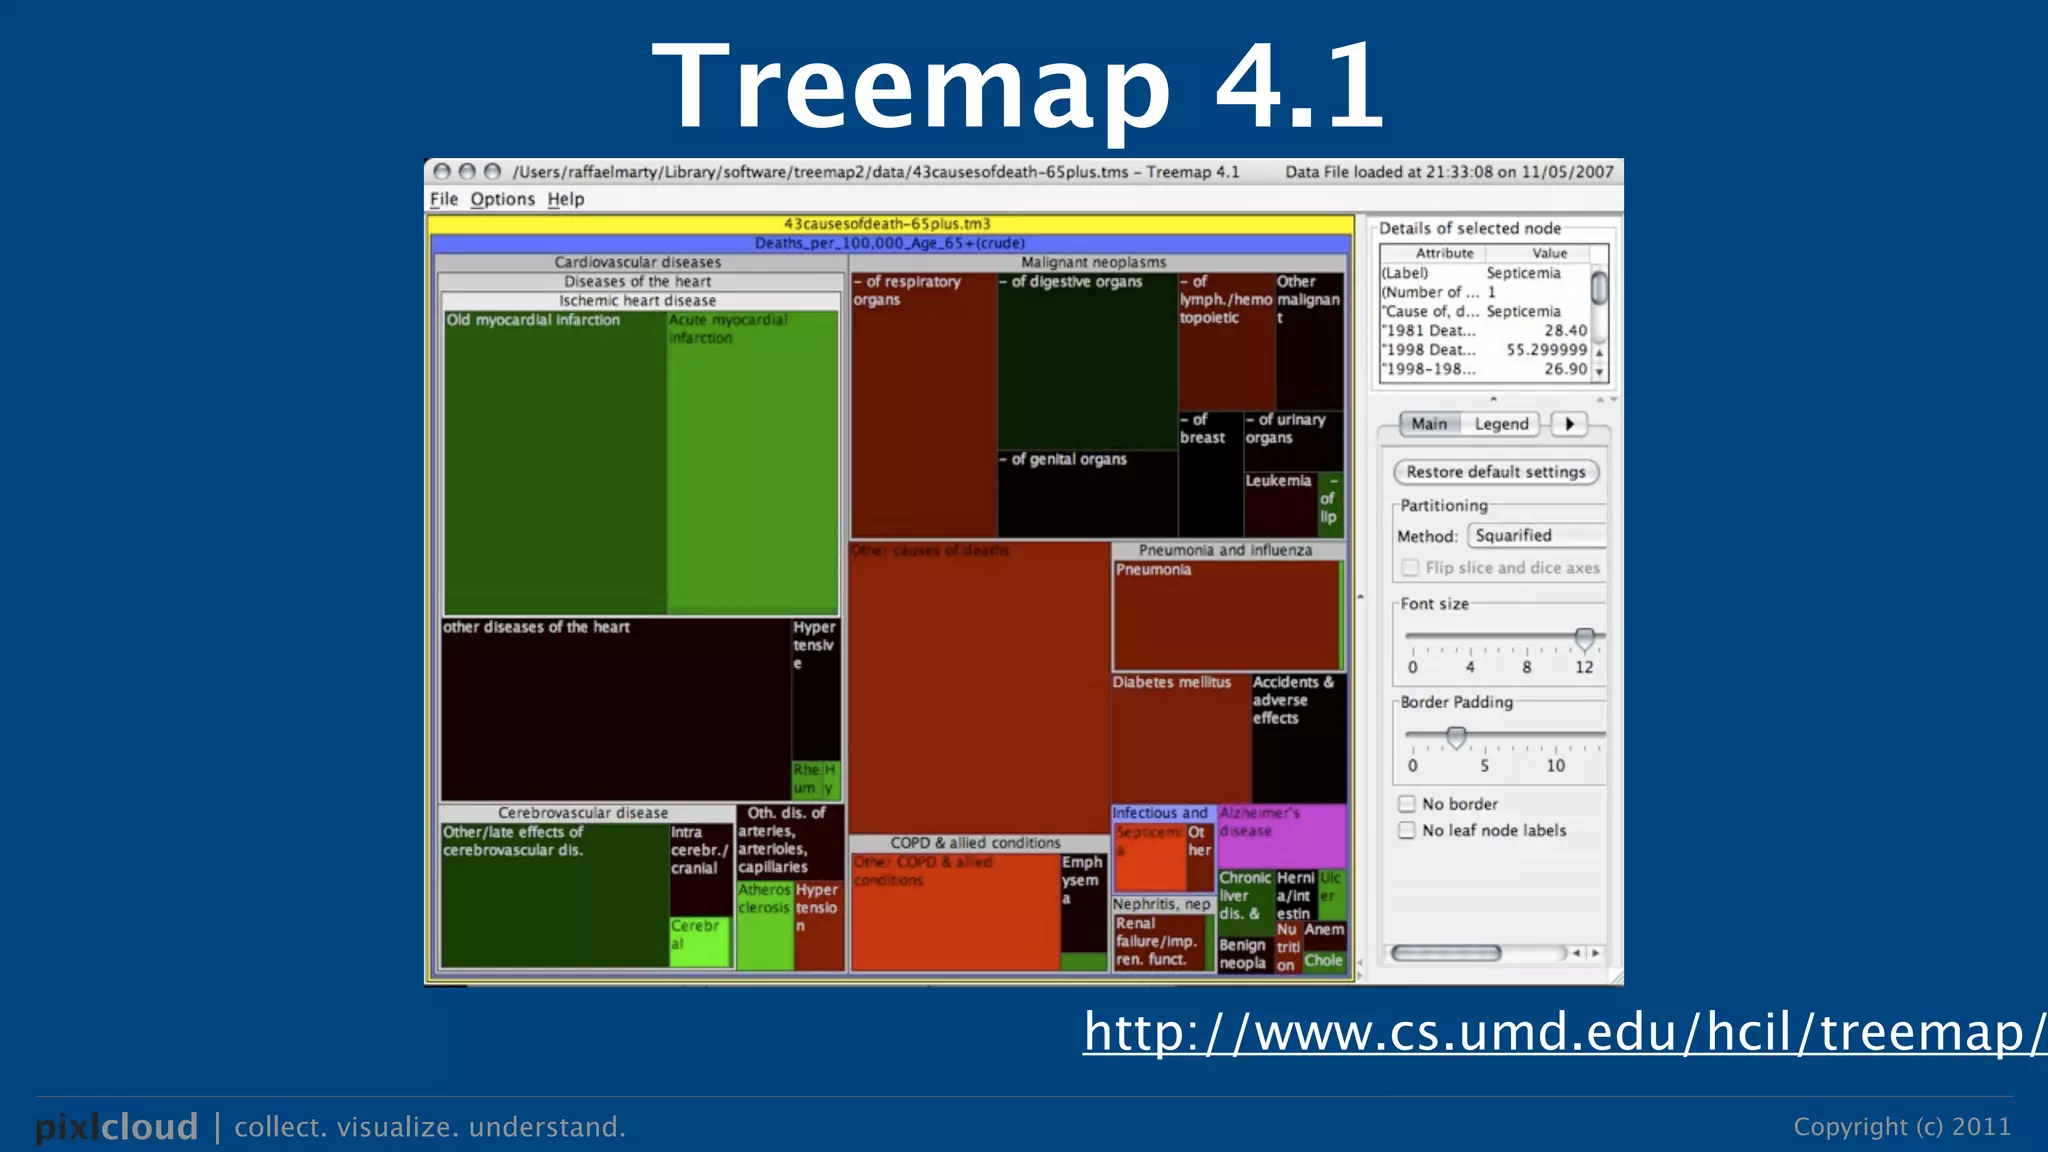Select Other/late effects of cerebrovascular dis. cell
Image resolution: width=2048 pixels, height=1152 pixels.
click(555, 895)
